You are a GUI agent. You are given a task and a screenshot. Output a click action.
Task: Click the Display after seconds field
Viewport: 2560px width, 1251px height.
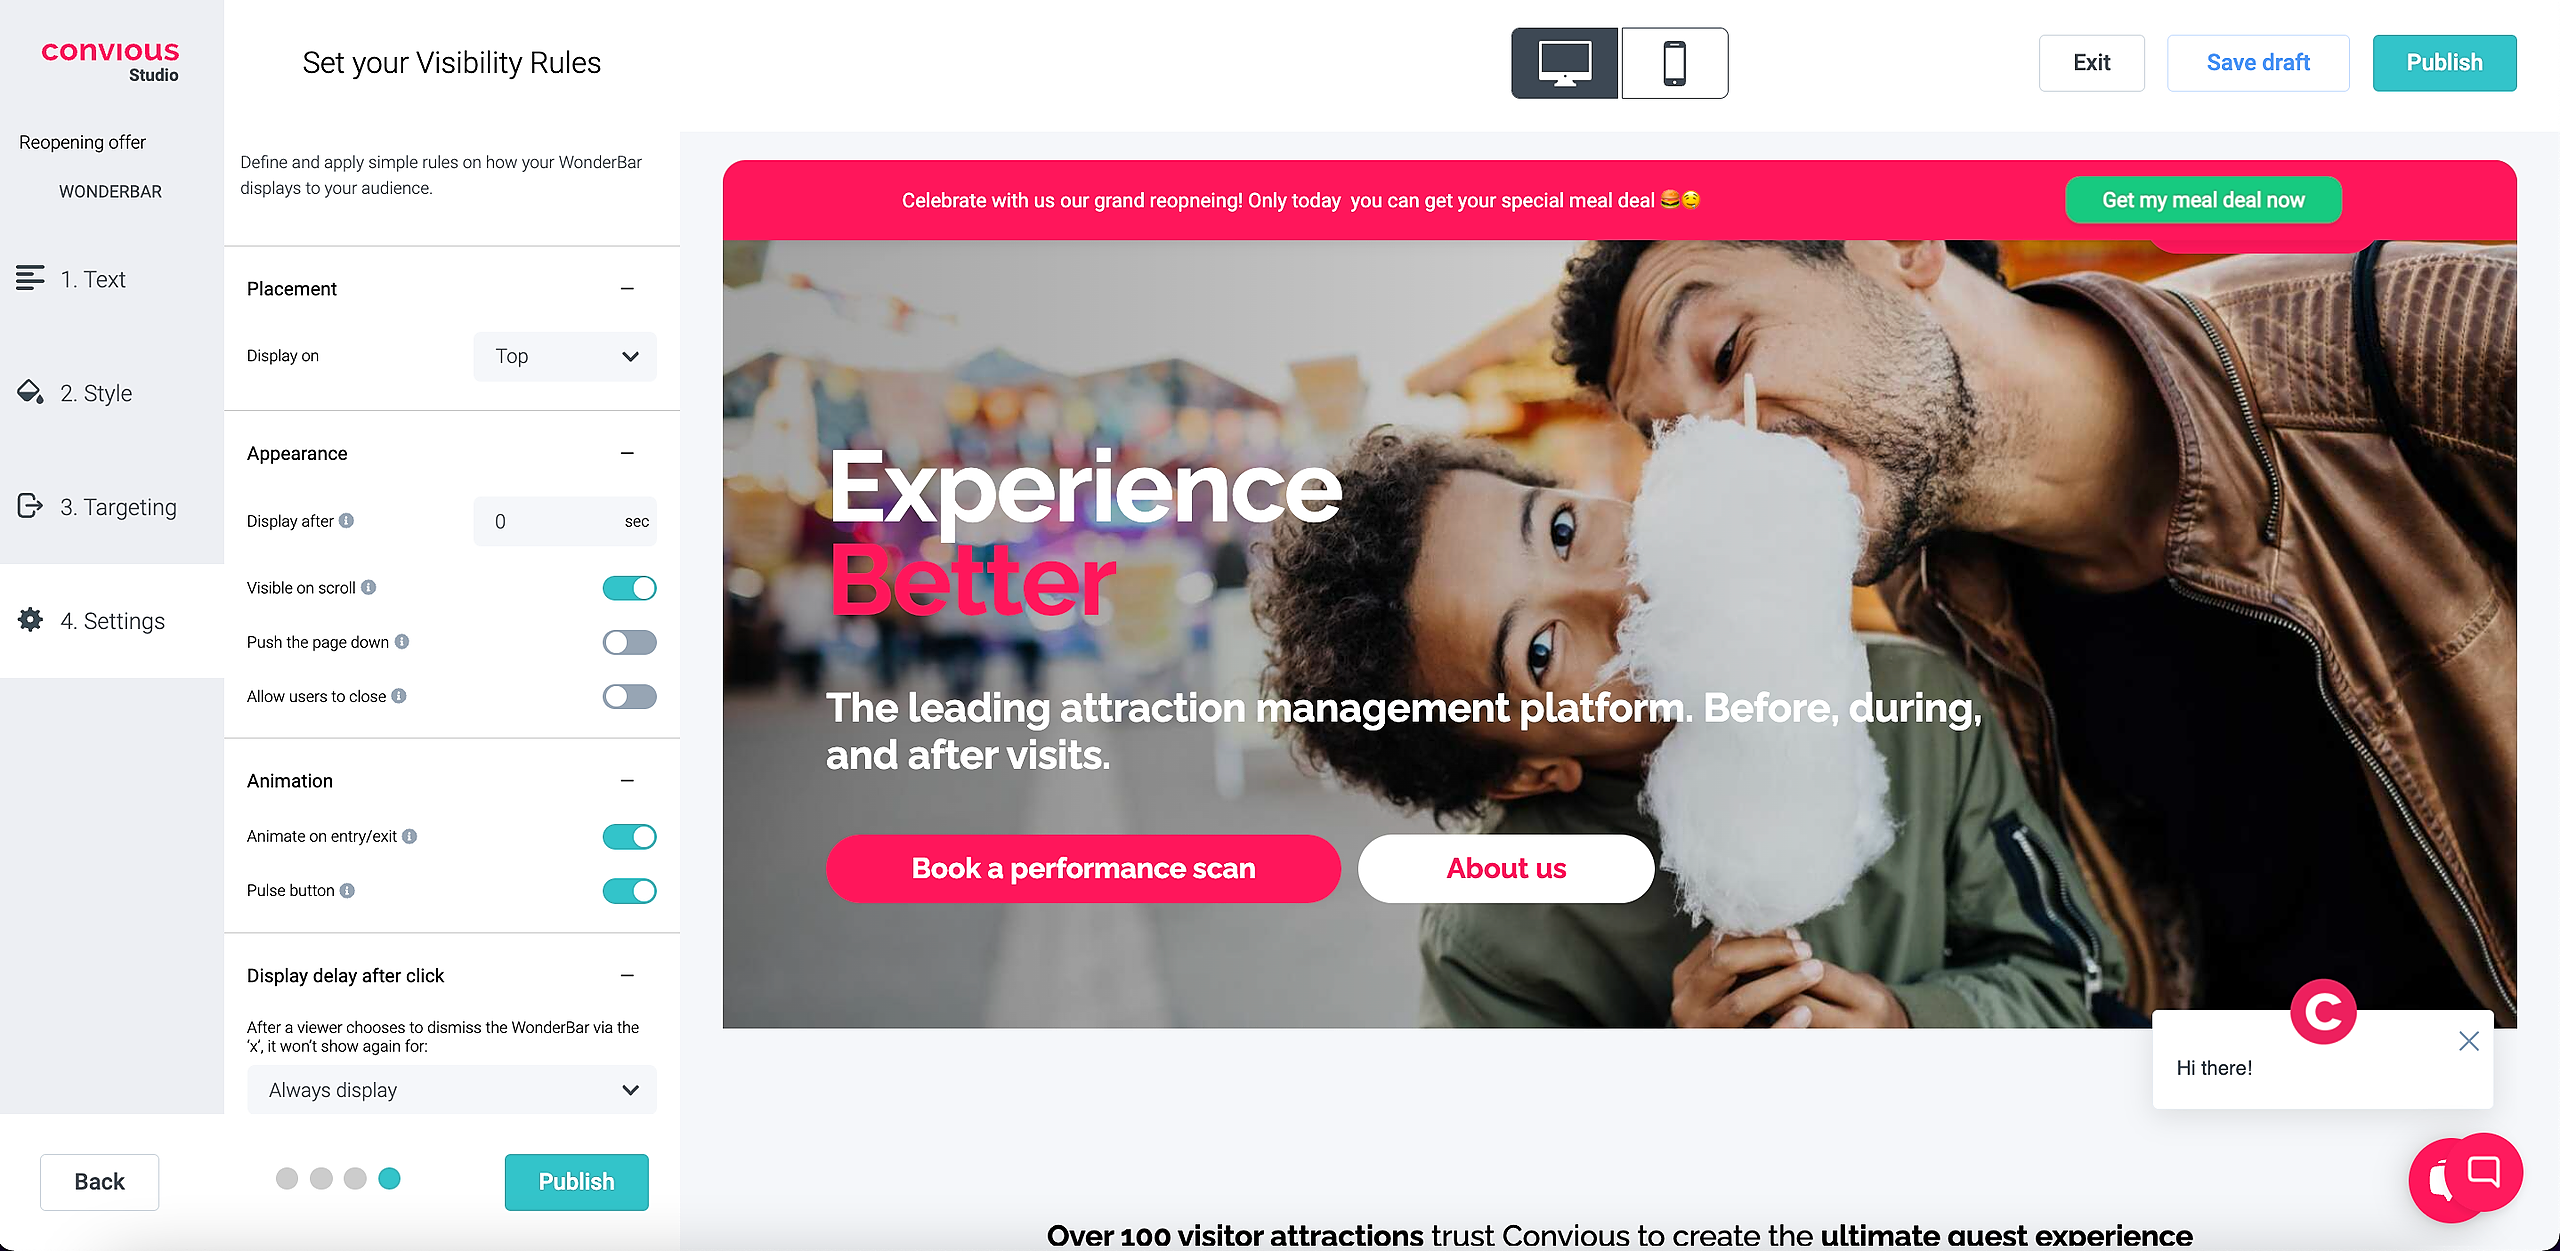565,521
